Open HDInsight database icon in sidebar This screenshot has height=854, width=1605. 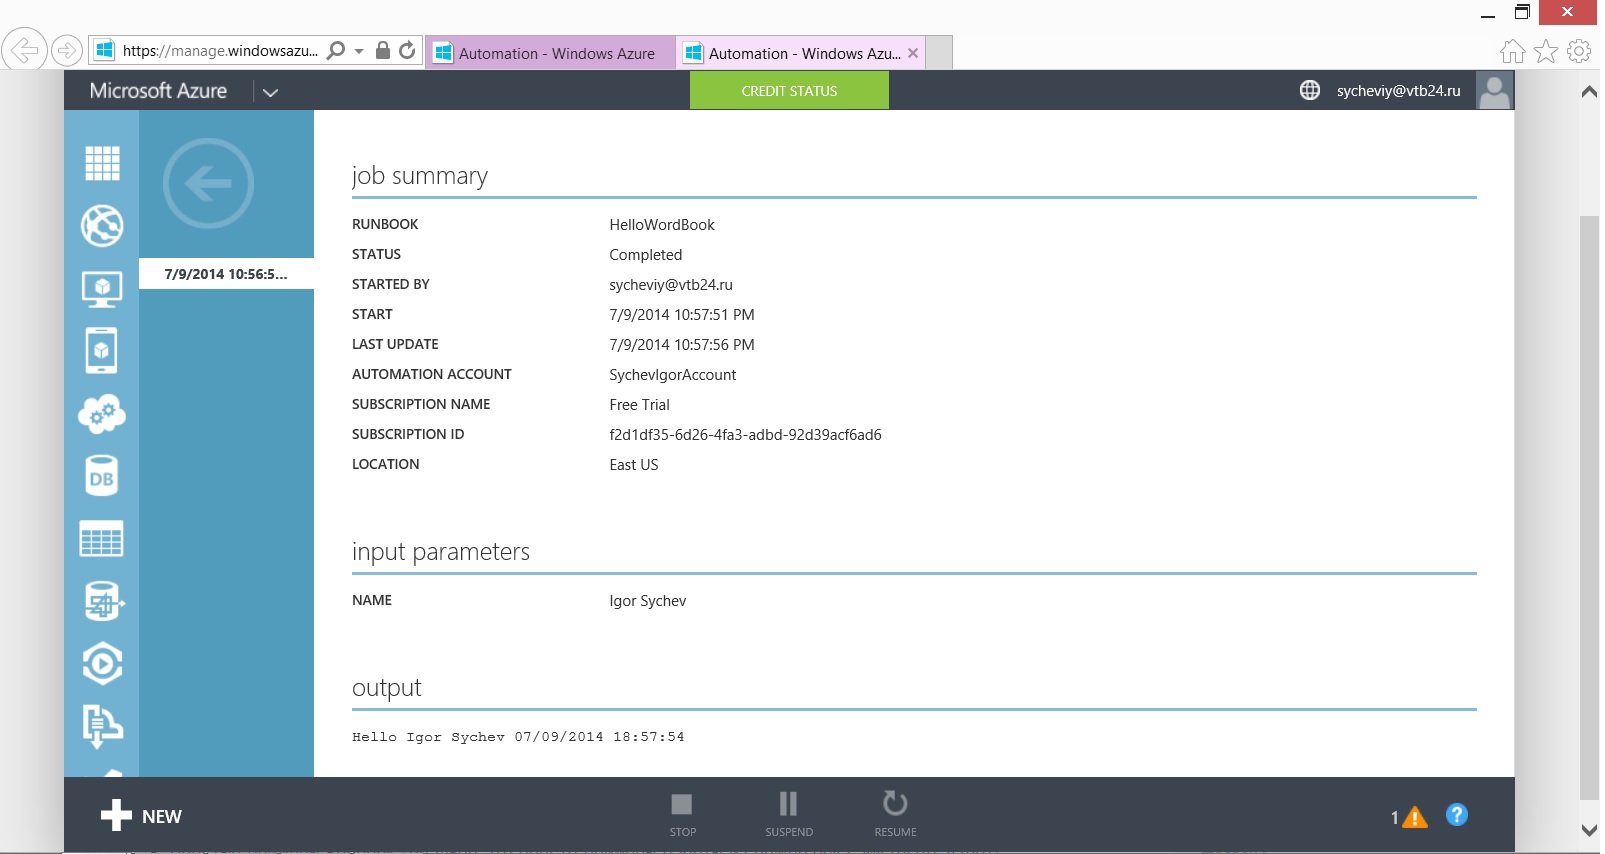[102, 601]
